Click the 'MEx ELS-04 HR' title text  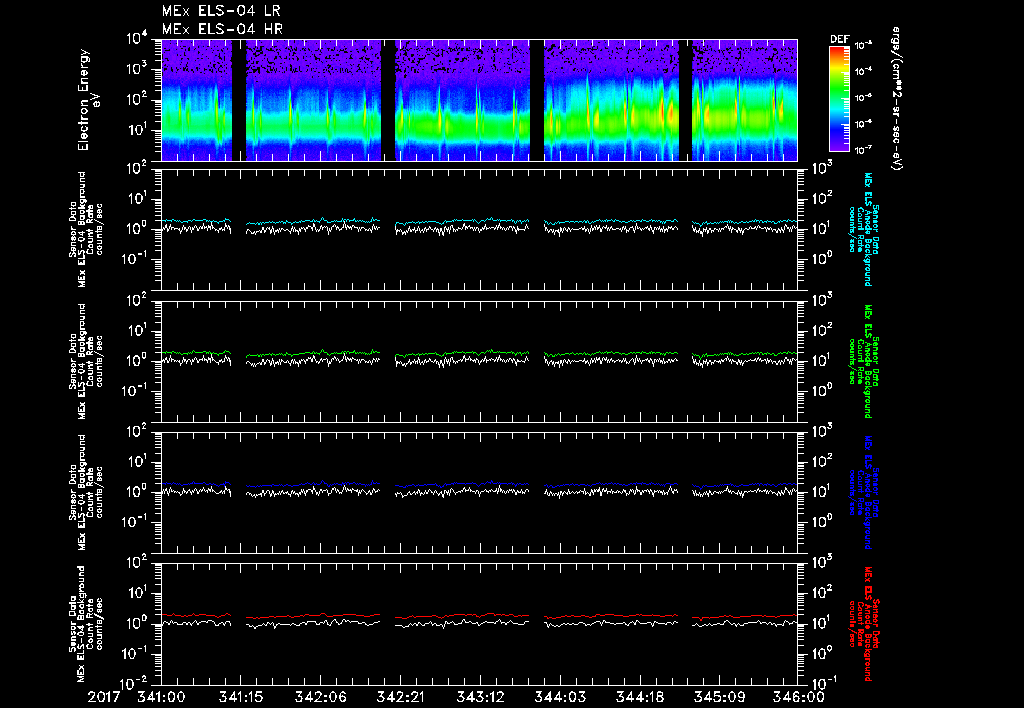point(222,29)
